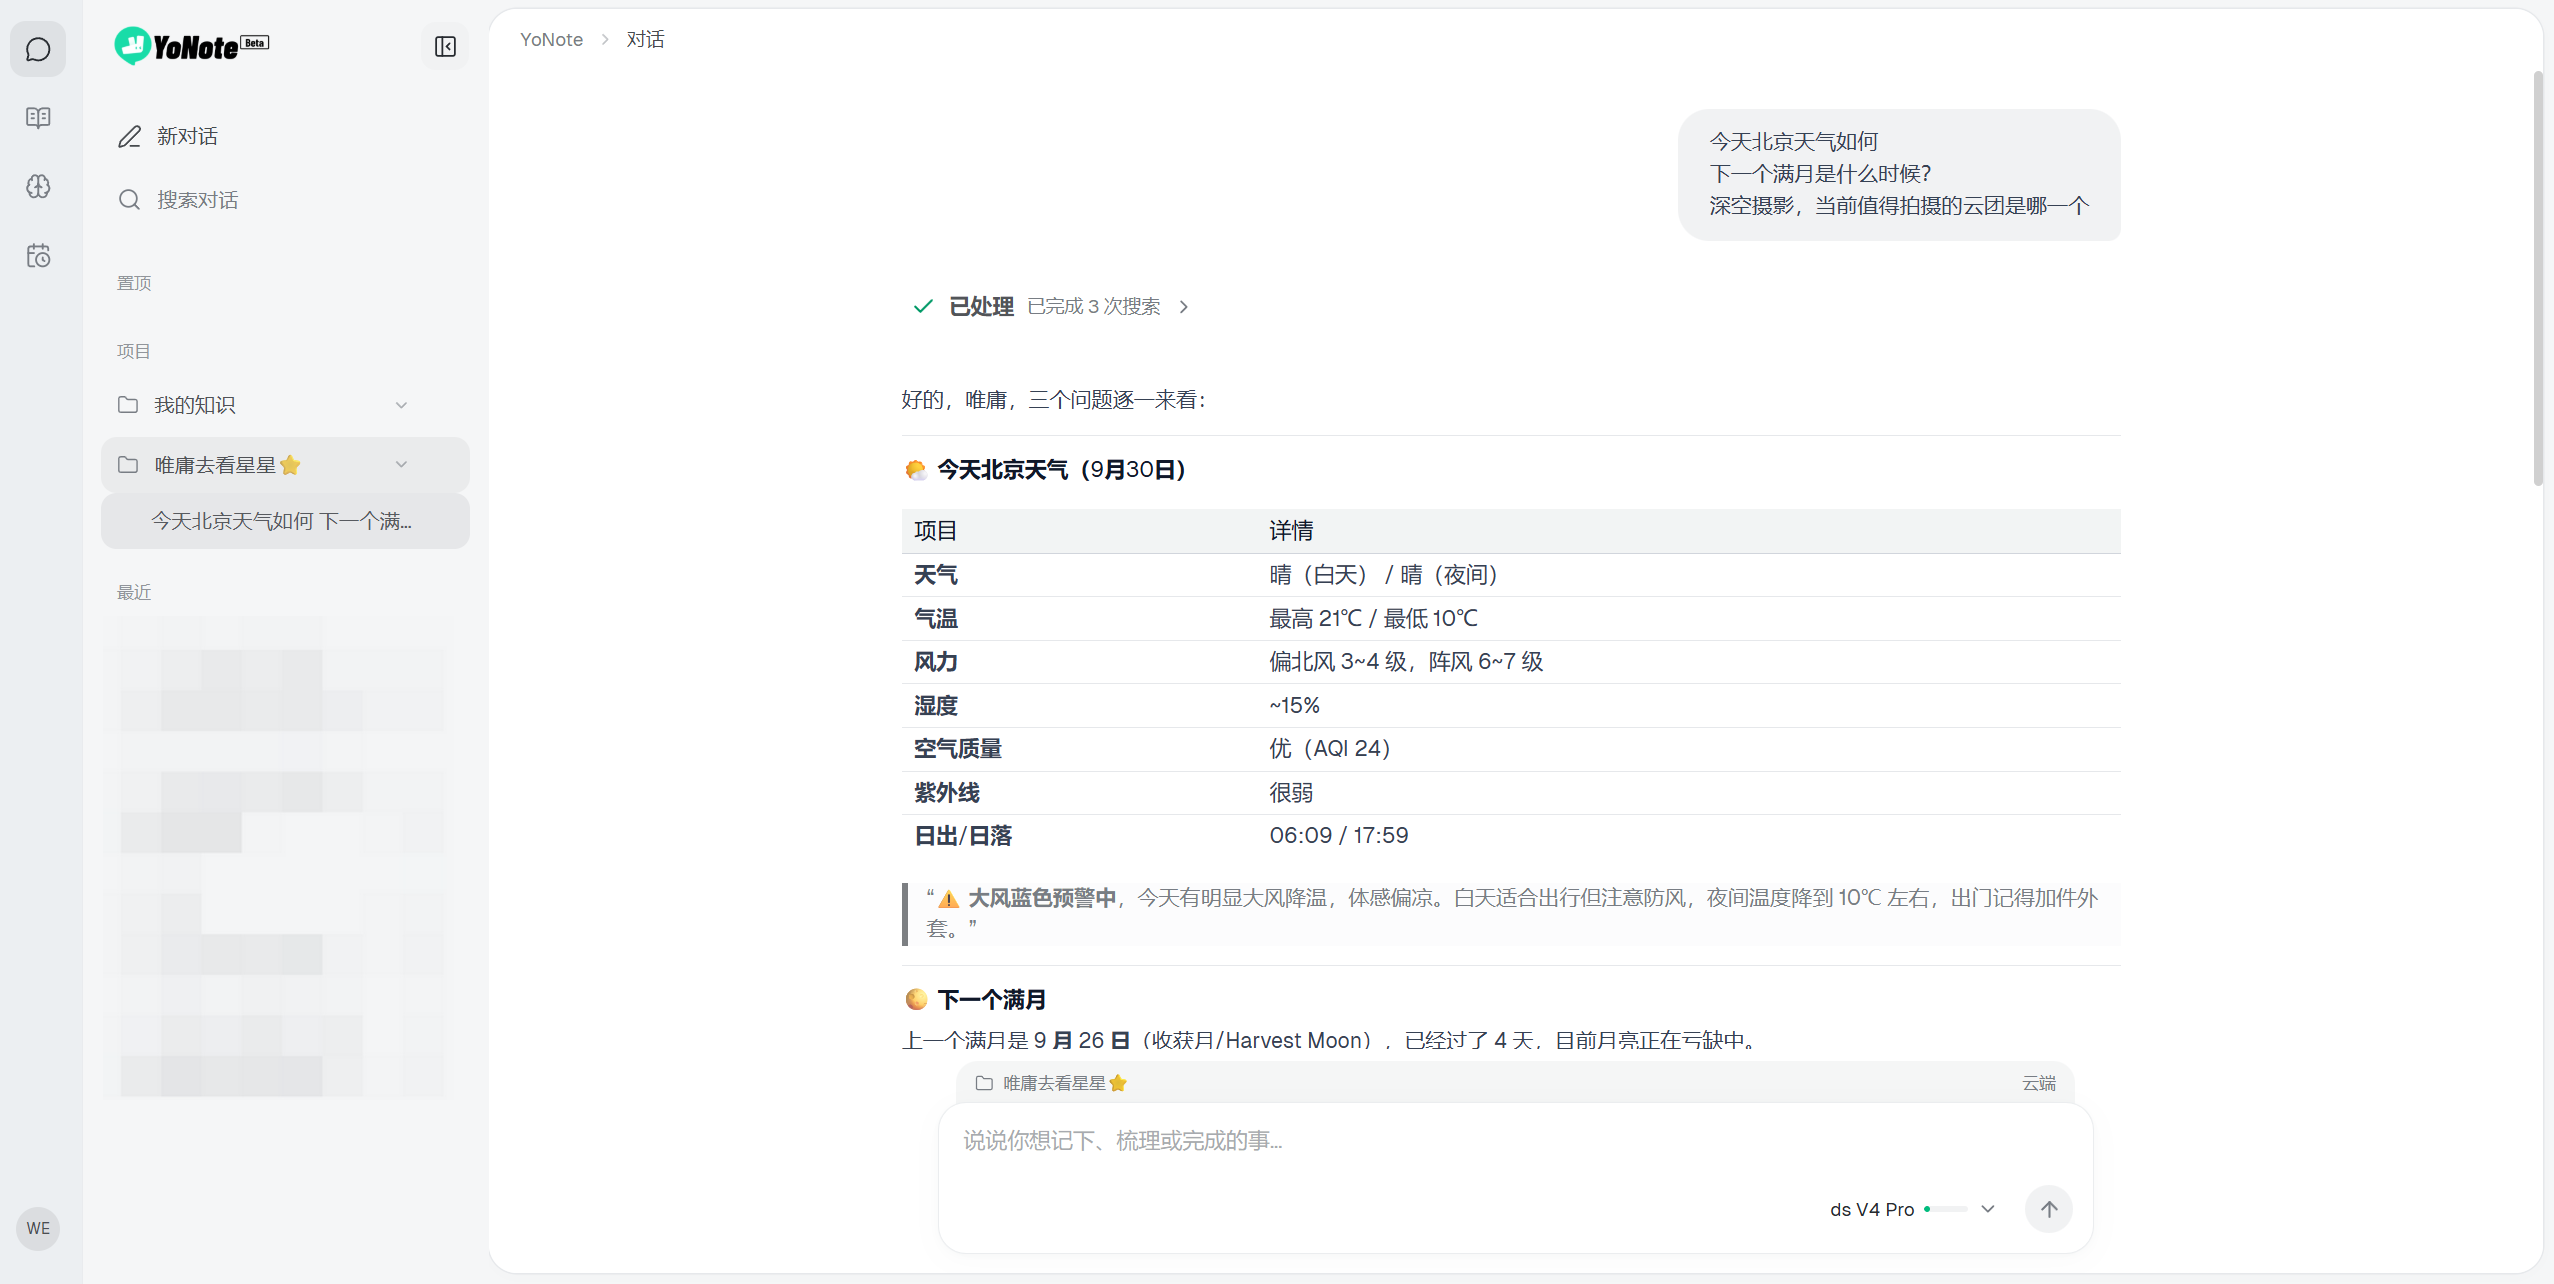Image resolution: width=2554 pixels, height=1284 pixels.
Task: Click folder icon beside 我的知识
Action: (128, 405)
